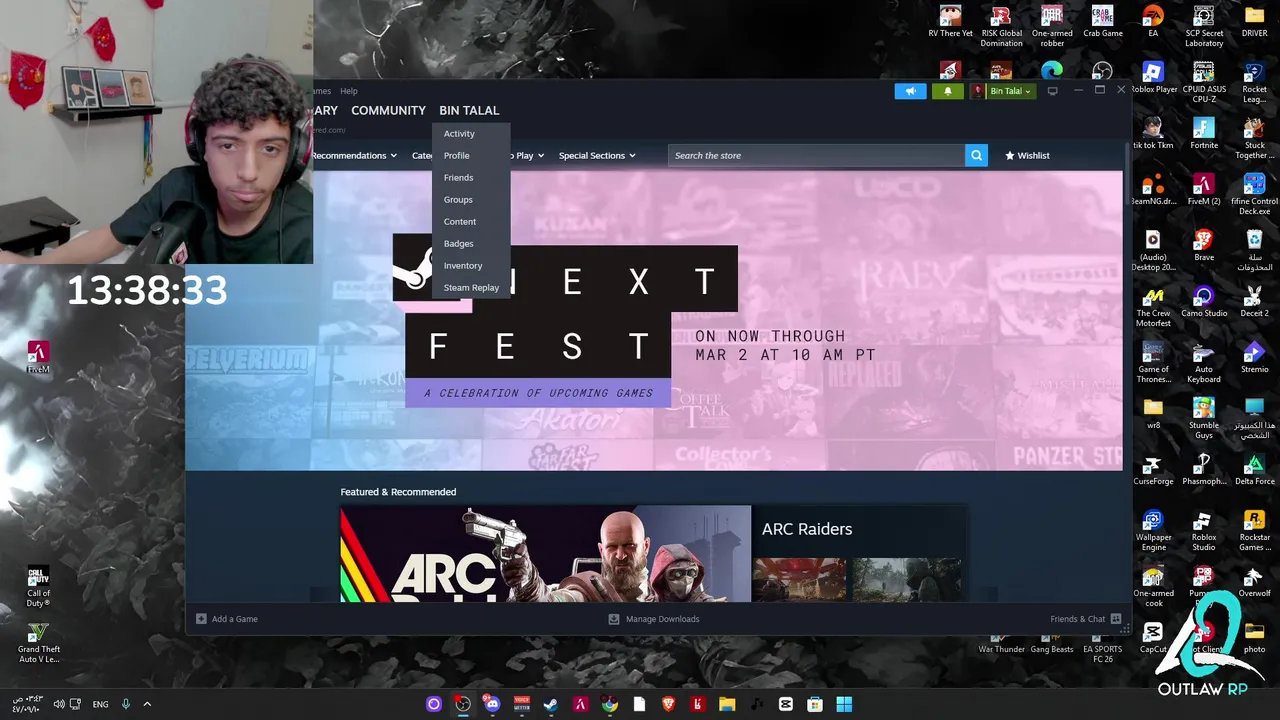The image size is (1280, 720).
Task: Open the Auto Keyboard desktop shortcut
Action: click(1204, 362)
